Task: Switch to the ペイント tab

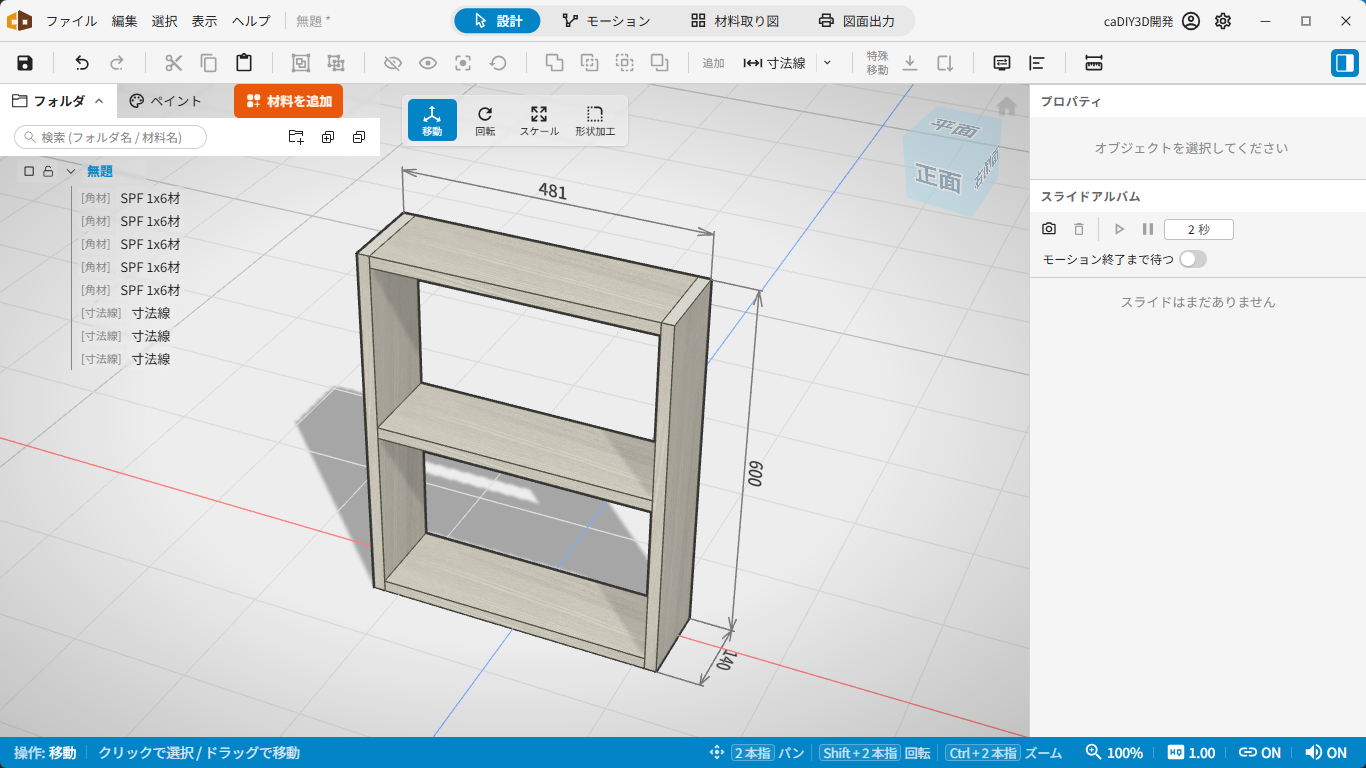Action: pos(166,101)
